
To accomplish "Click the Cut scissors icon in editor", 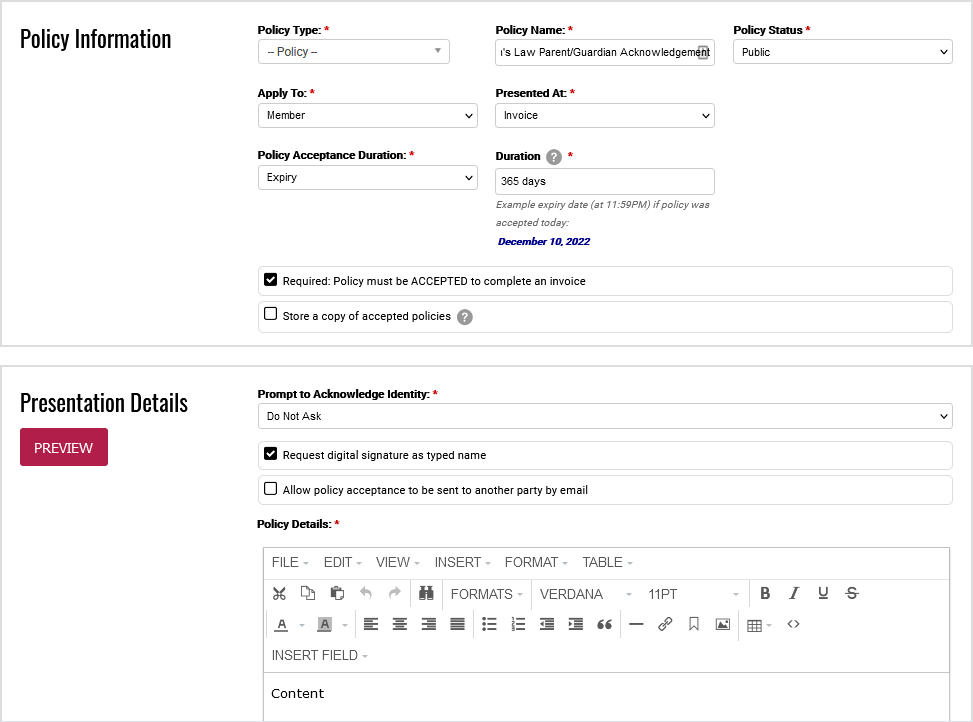I will [x=279, y=594].
